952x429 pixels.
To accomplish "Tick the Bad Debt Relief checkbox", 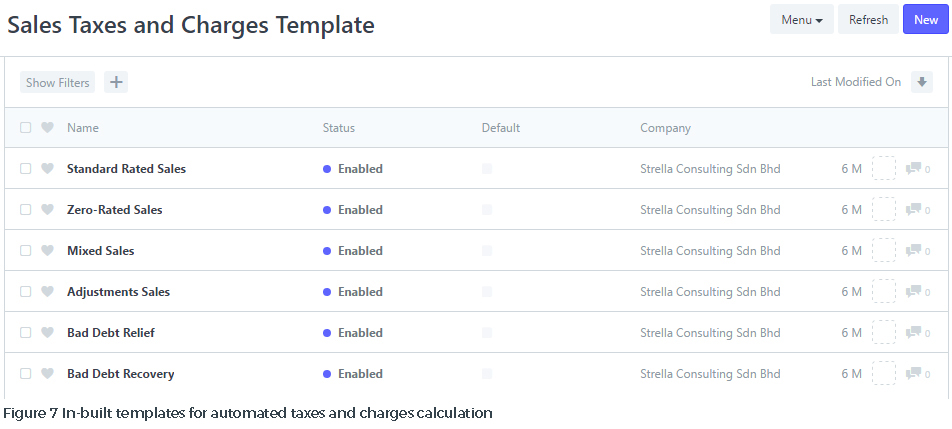I will [26, 333].
